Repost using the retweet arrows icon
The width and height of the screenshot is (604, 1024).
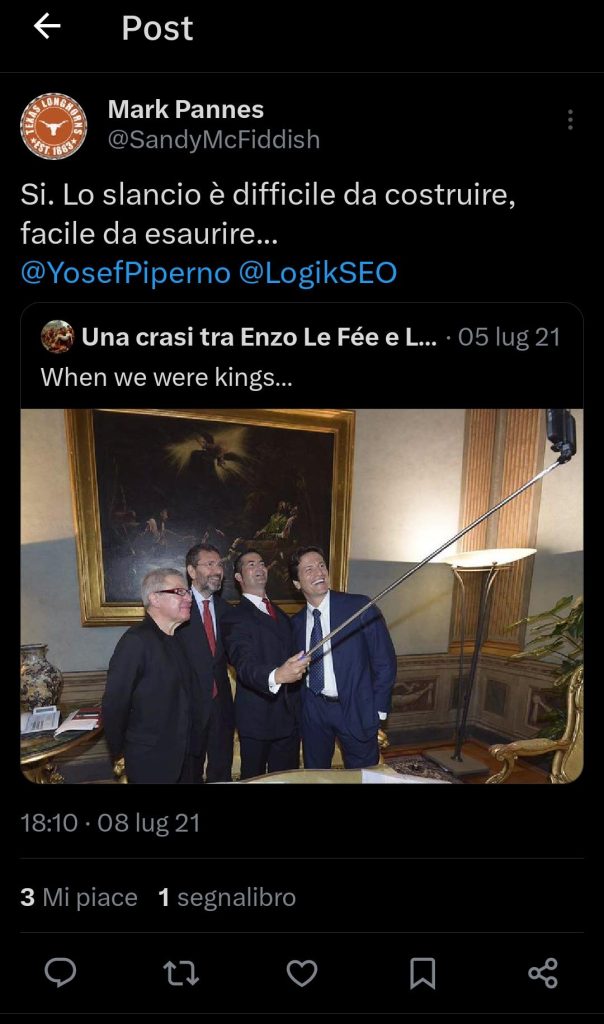coord(181,973)
